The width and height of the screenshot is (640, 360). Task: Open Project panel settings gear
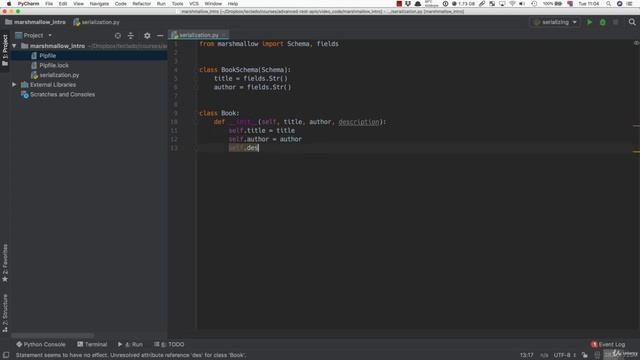coord(147,36)
